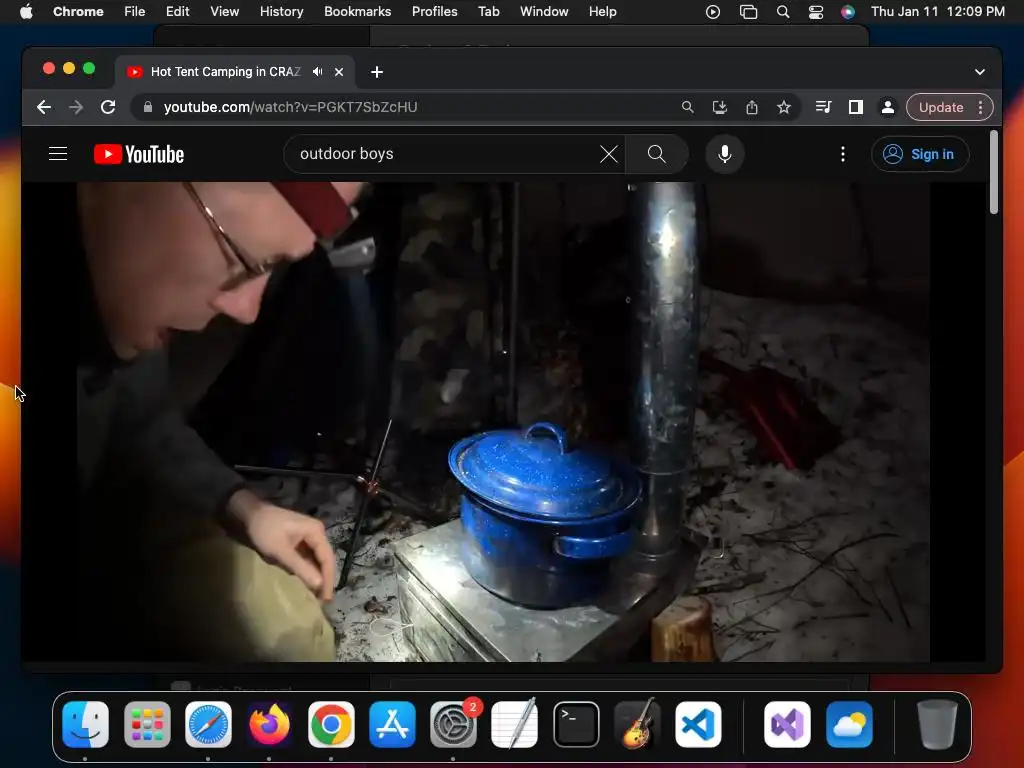The image size is (1024, 768).
Task: Go back to previous page in Chrome
Action: pos(44,107)
